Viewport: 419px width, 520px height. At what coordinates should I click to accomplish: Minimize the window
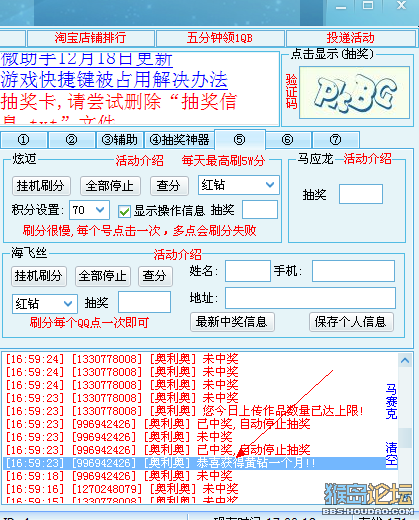[341, 7]
